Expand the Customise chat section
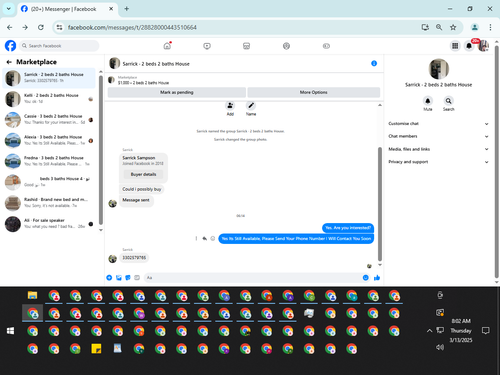500x375 pixels. click(438, 124)
